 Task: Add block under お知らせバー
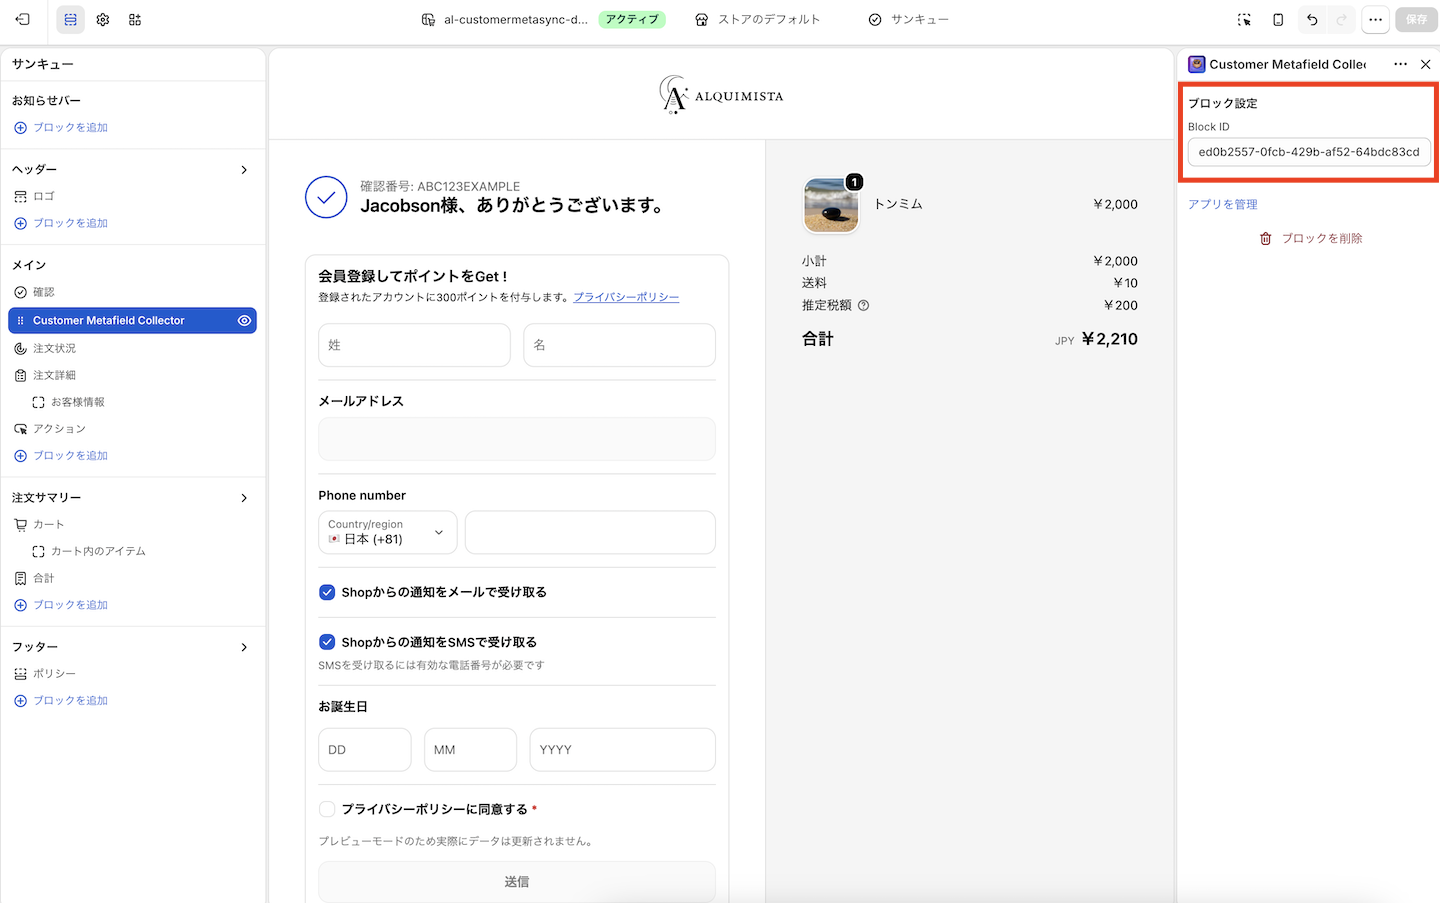pos(61,127)
